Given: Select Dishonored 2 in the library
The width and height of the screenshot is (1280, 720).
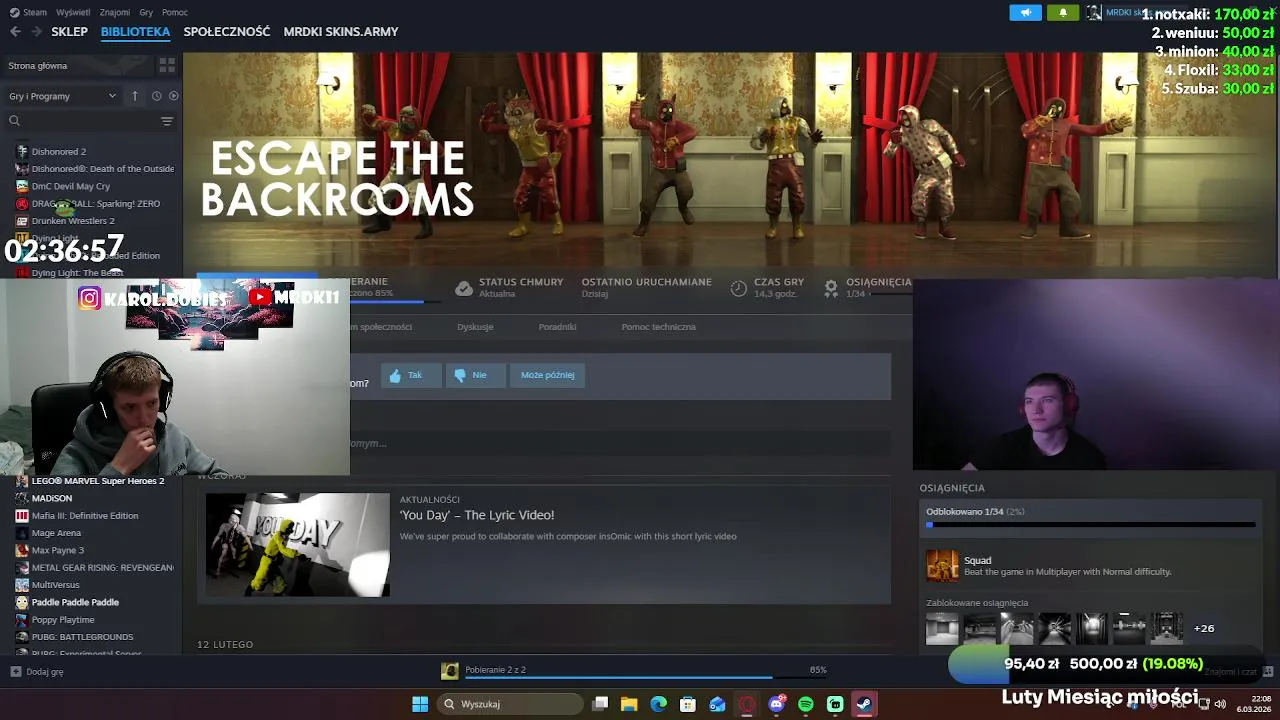Looking at the screenshot, I should (59, 152).
